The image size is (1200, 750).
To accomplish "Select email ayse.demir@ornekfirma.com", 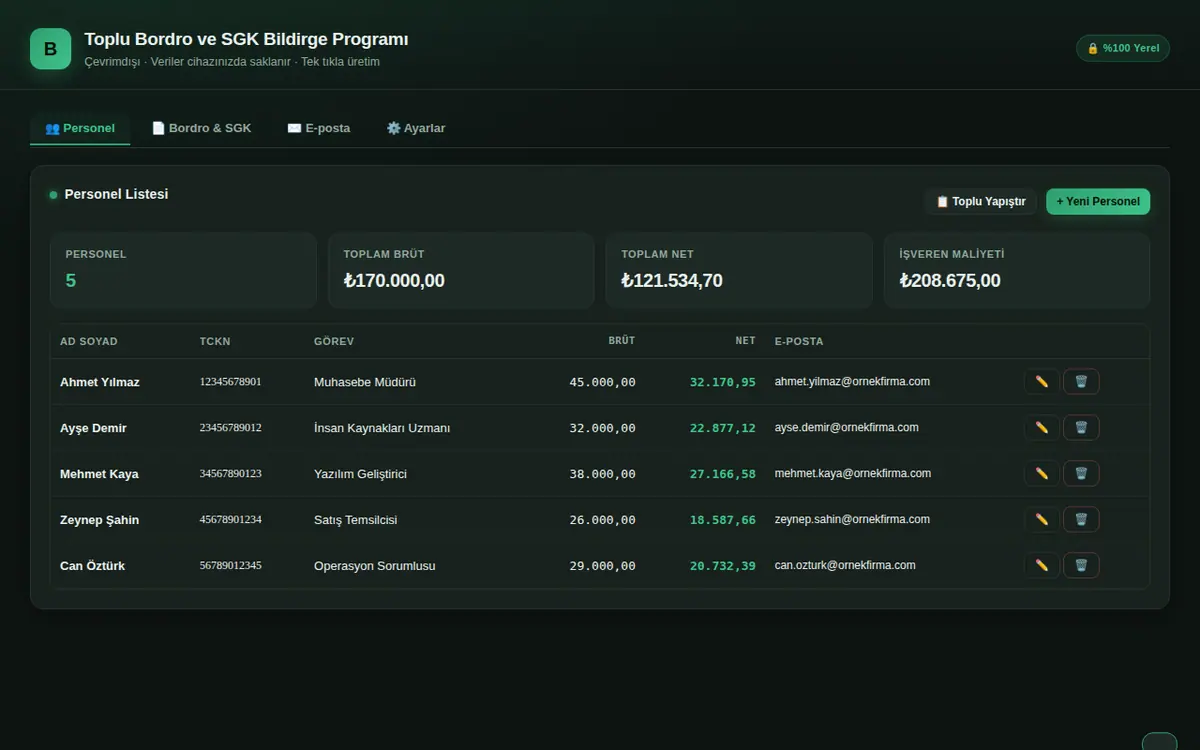I will click(847, 428).
